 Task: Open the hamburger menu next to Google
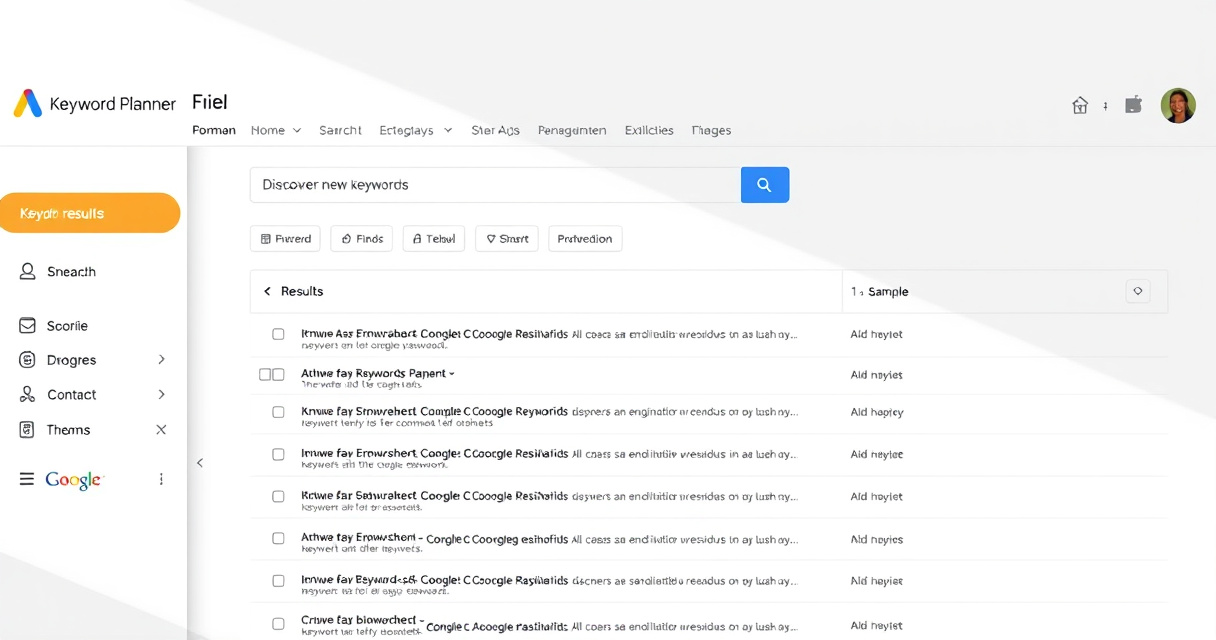pos(27,479)
